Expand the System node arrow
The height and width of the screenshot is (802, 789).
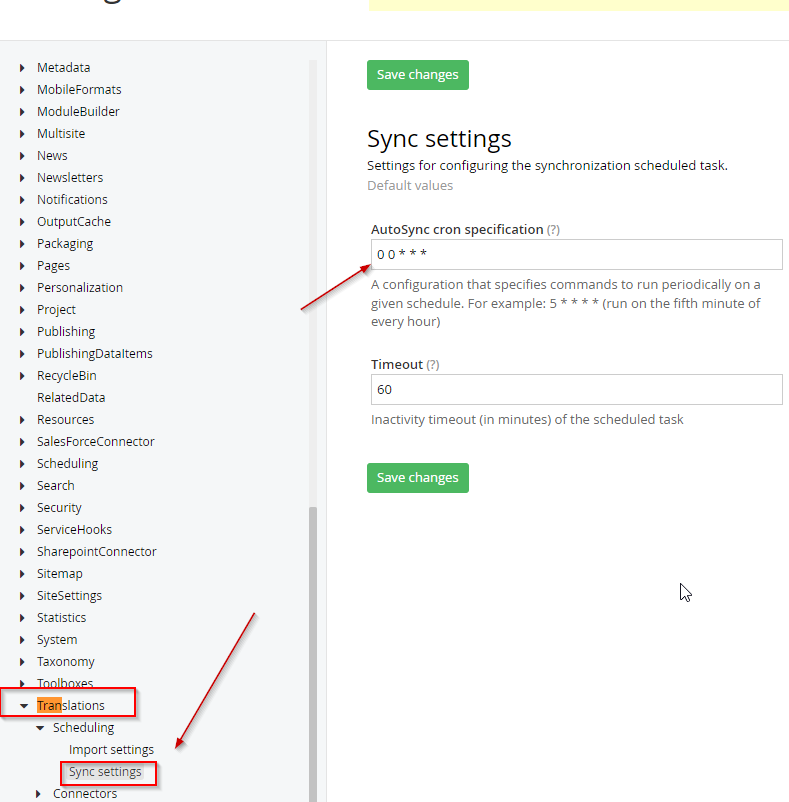pos(22,639)
